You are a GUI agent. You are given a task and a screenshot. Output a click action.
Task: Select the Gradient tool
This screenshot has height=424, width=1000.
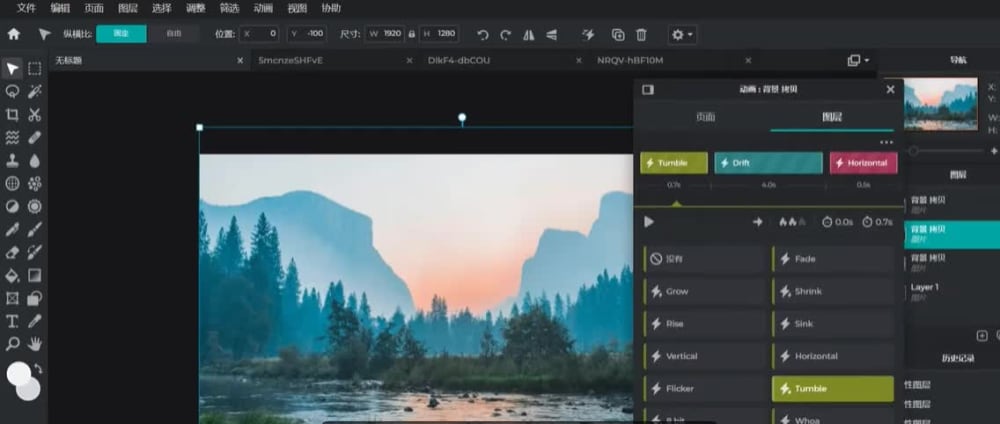click(x=34, y=275)
